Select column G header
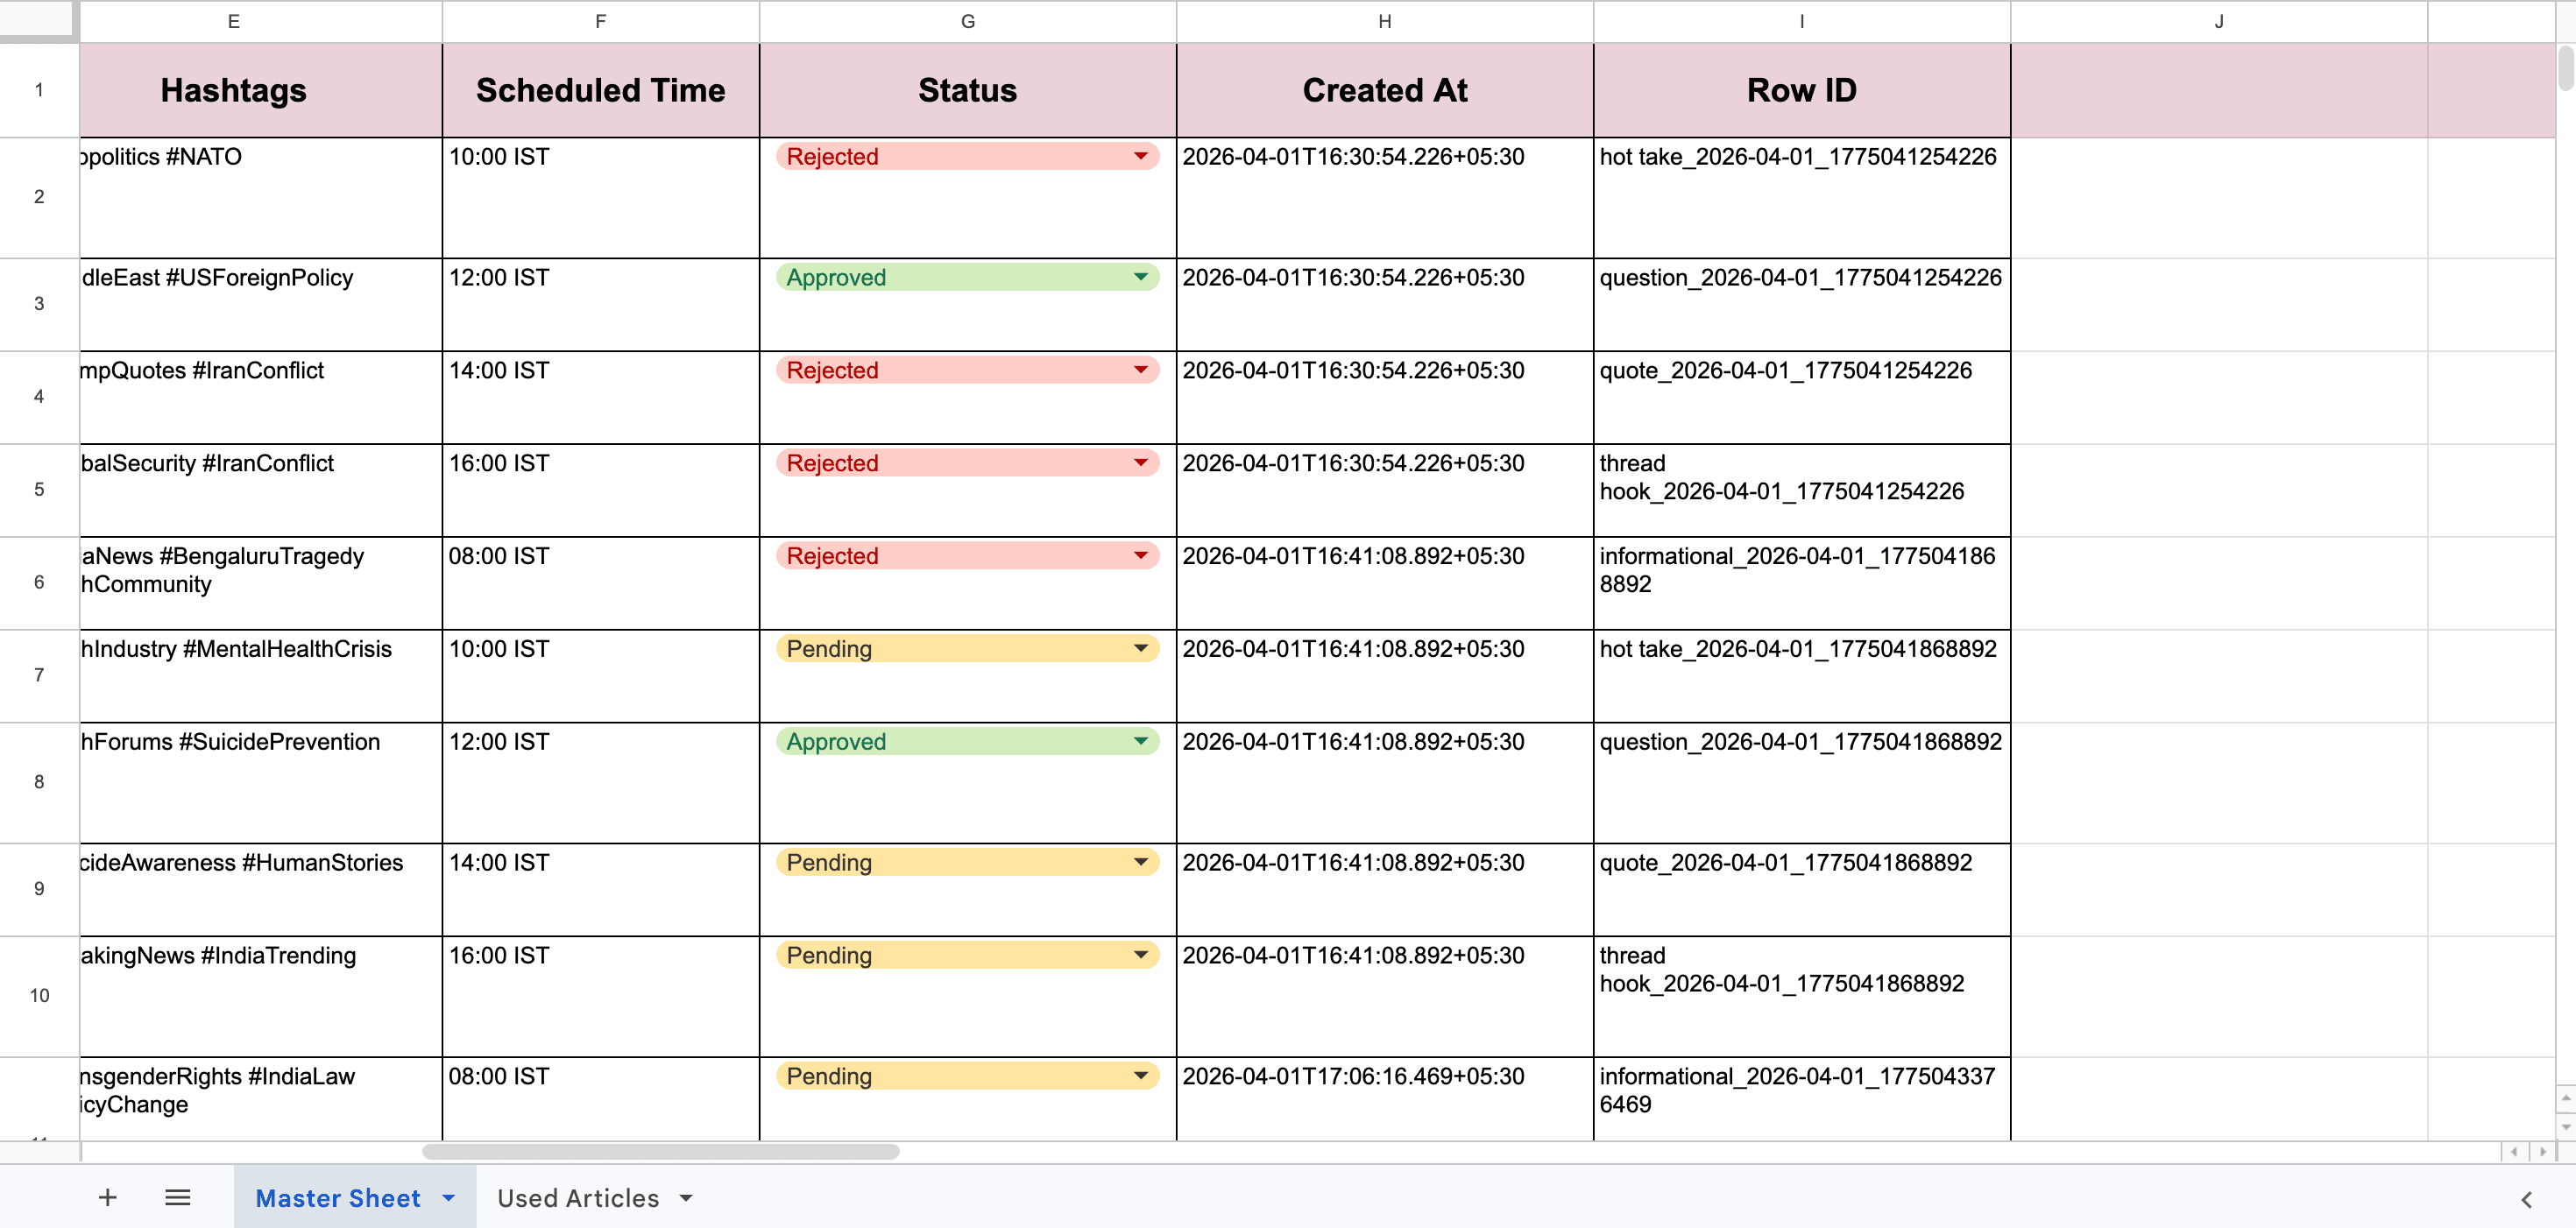This screenshot has width=2576, height=1228. click(967, 21)
